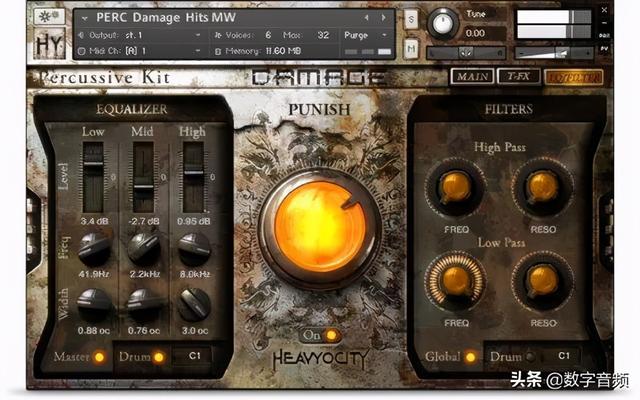Viewport: 640px width, 400px height.
Task: Turn the Low Pass RESO knob
Action: [x=542, y=282]
